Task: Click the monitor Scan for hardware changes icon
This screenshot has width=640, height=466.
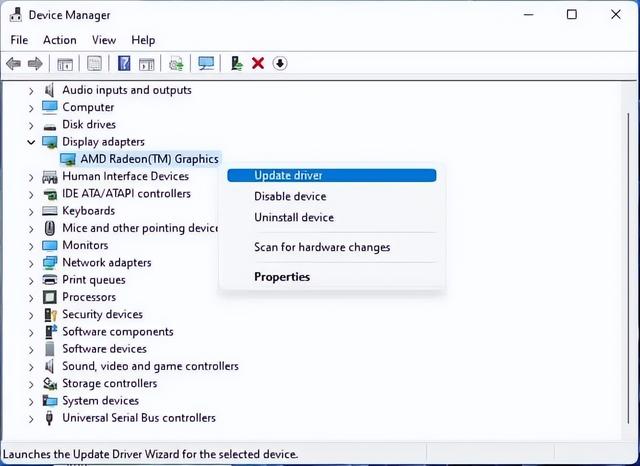Action: pyautogui.click(x=206, y=64)
